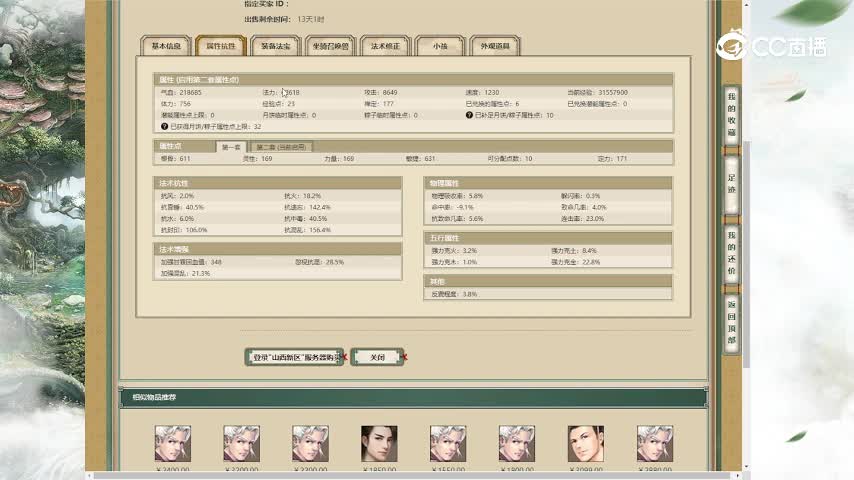The height and width of the screenshot is (480, 854).
Task: Open the 外观道具 tab
Action: point(495,46)
